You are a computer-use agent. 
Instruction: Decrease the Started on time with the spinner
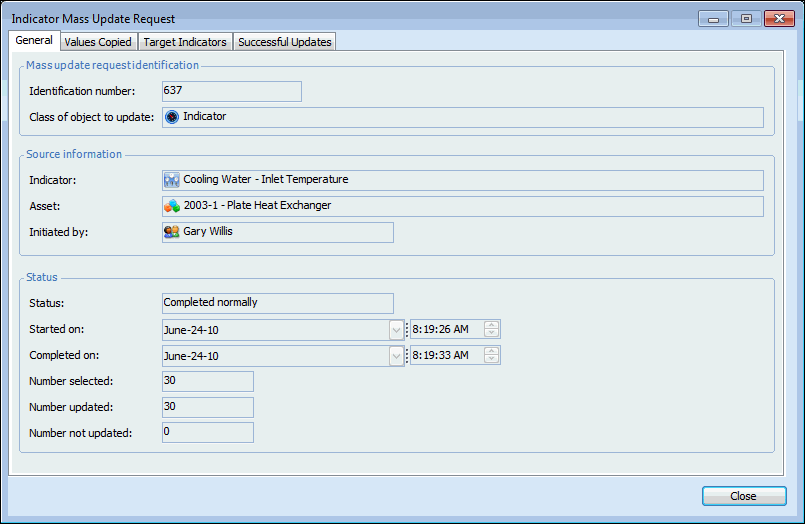491,333
